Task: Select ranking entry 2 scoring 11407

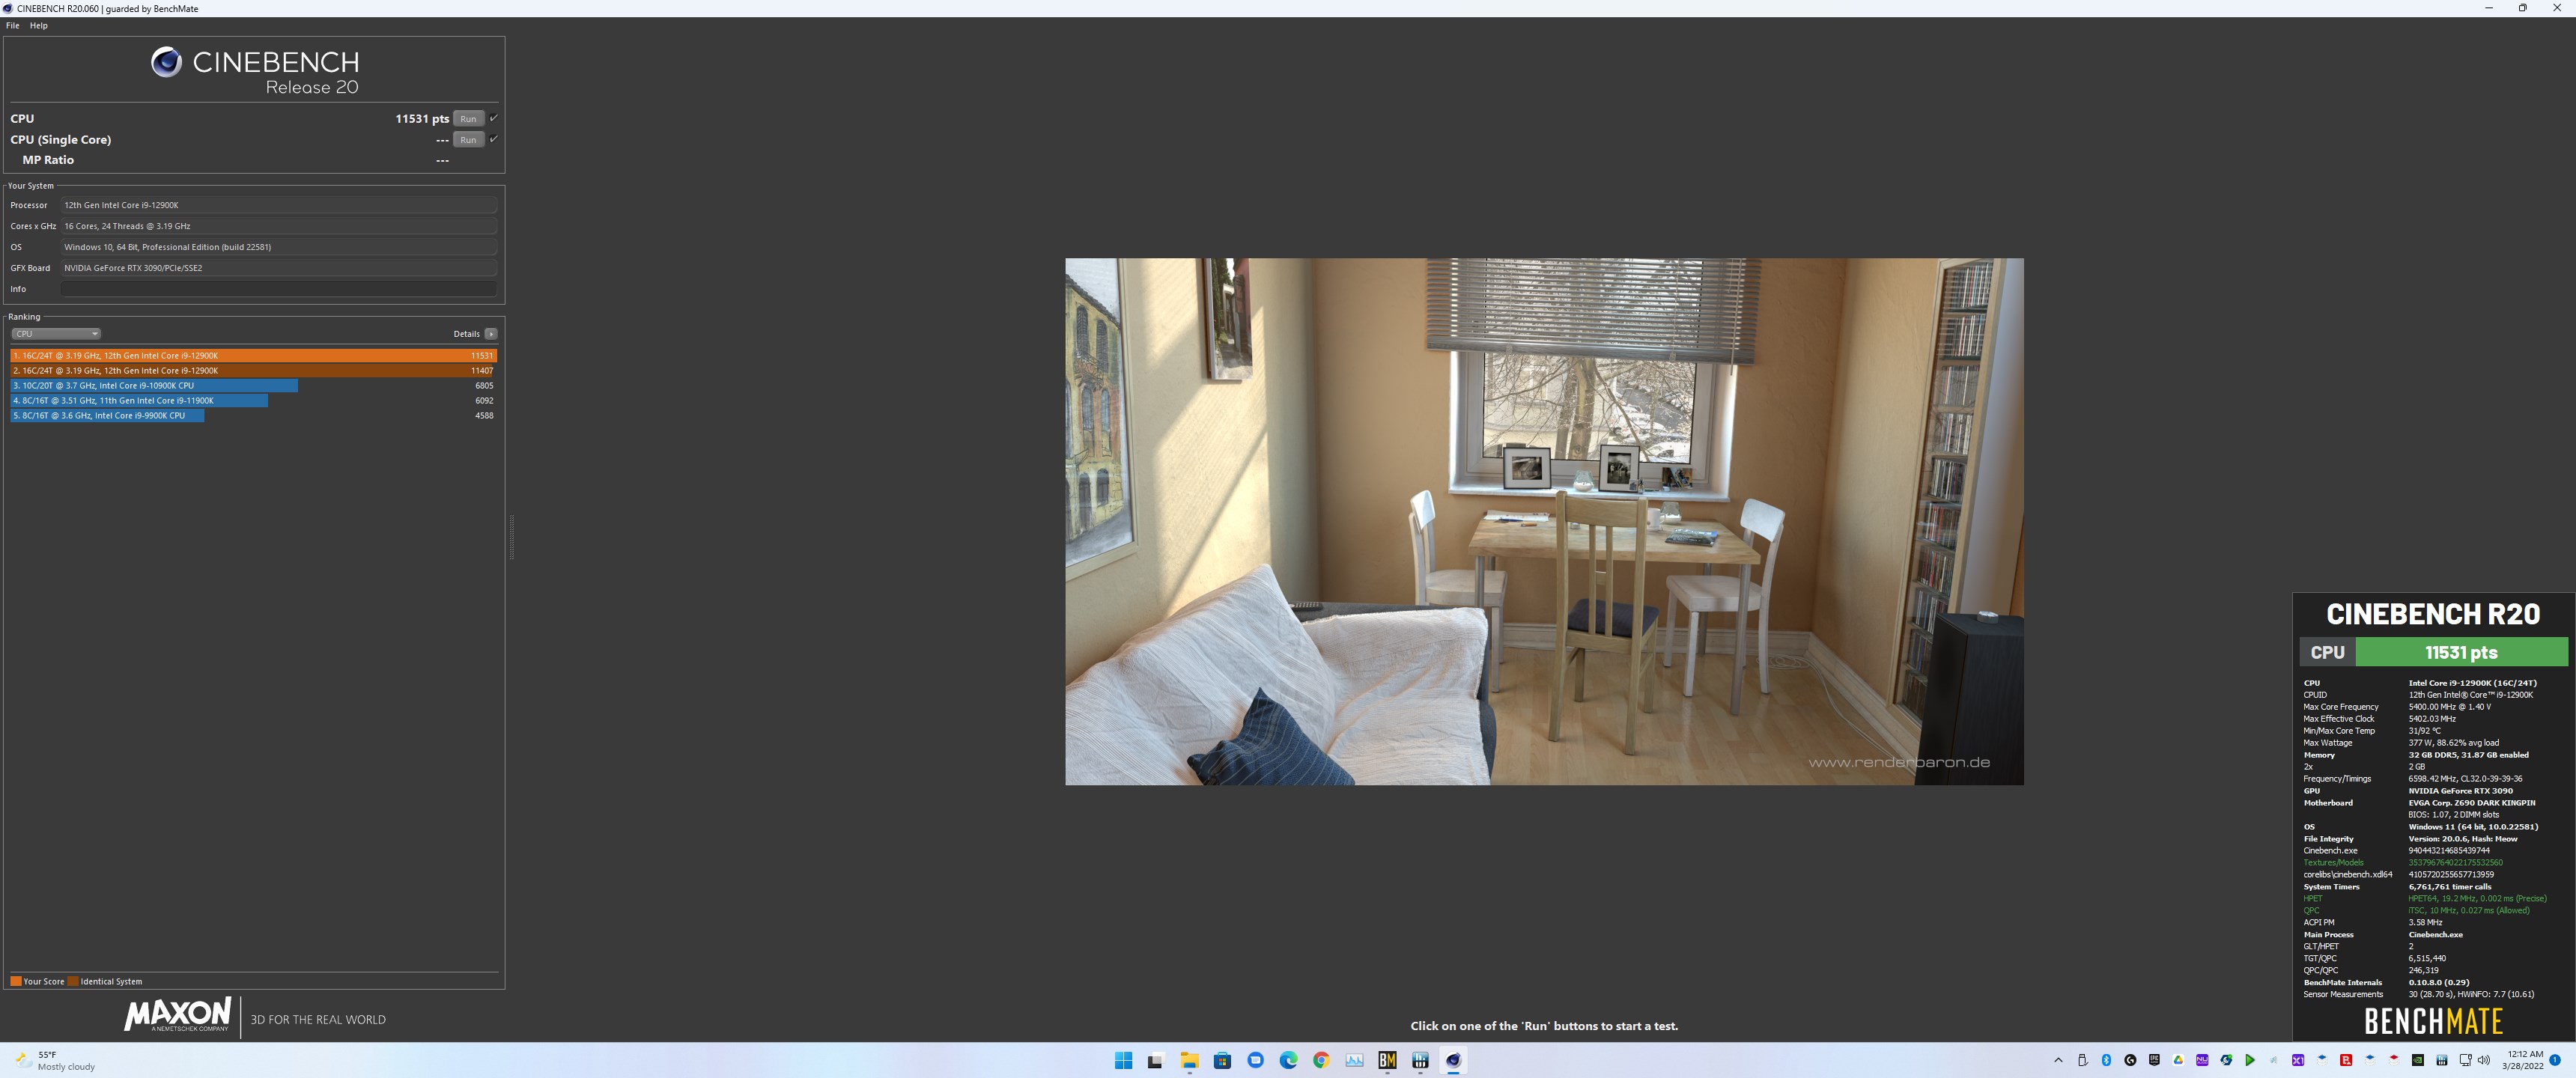Action: (253, 370)
